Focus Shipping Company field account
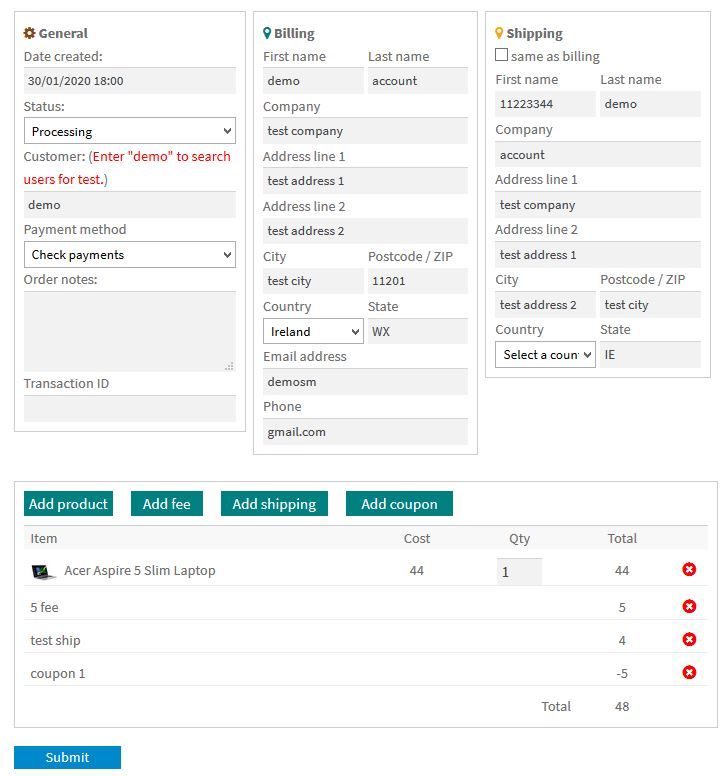This screenshot has height=776, width=725. coord(598,154)
